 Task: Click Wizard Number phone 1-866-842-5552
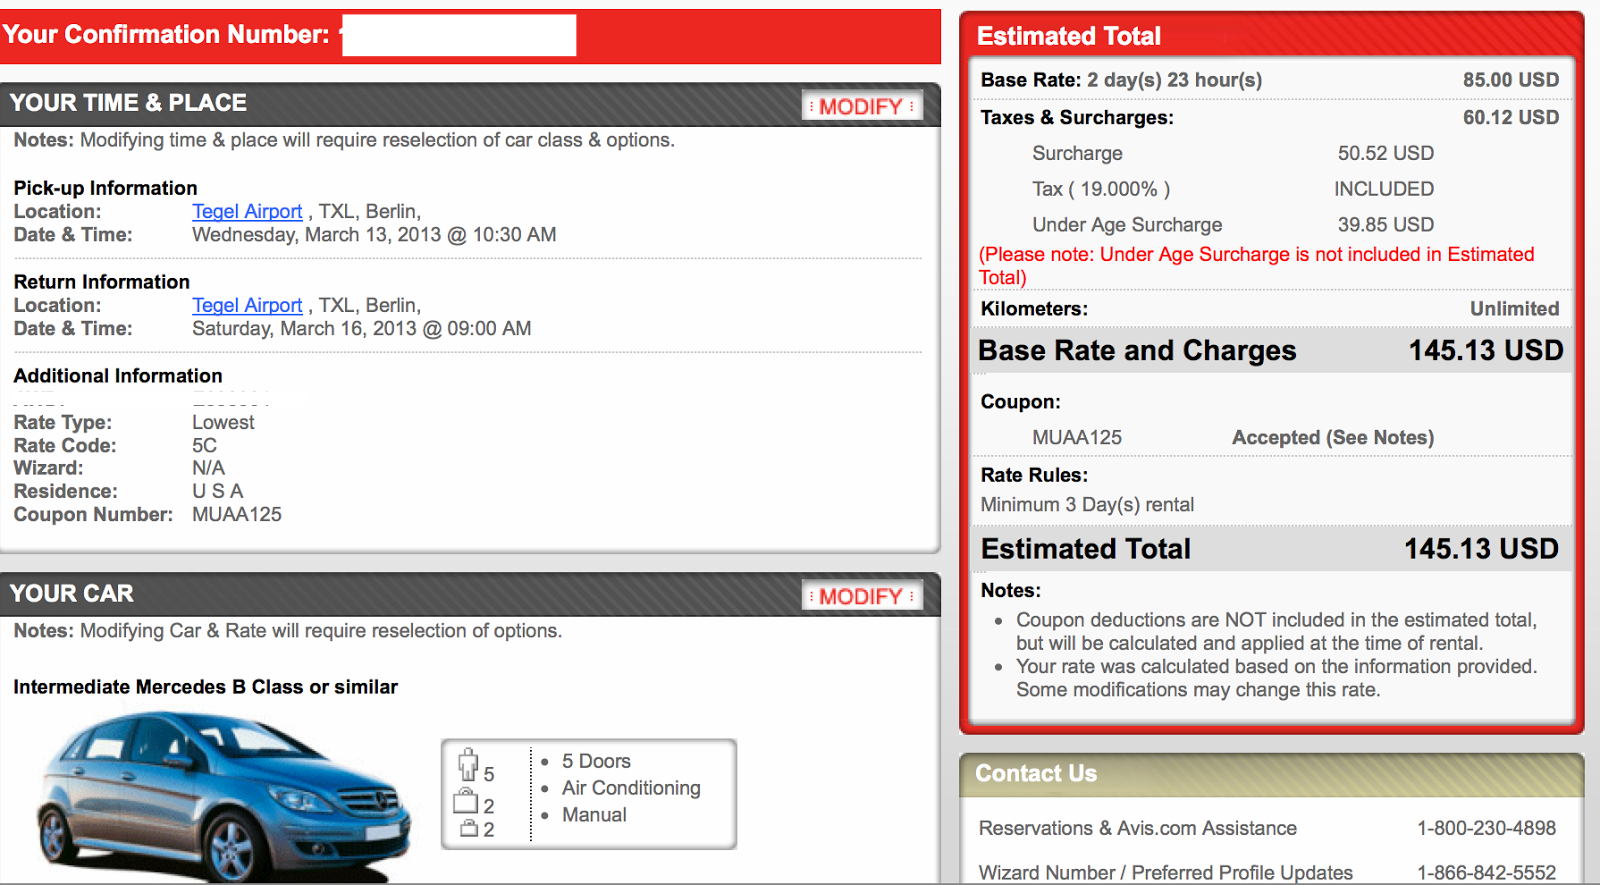point(1486,873)
